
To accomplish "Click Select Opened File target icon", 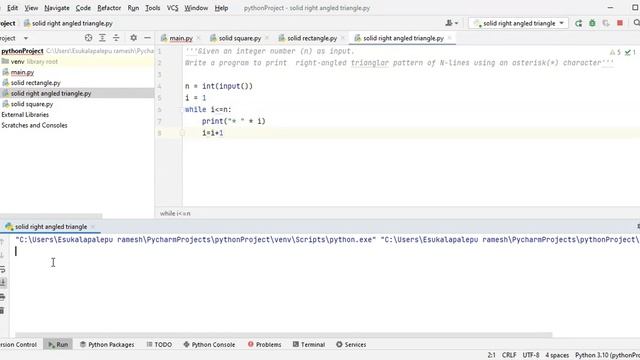I will (88, 38).
